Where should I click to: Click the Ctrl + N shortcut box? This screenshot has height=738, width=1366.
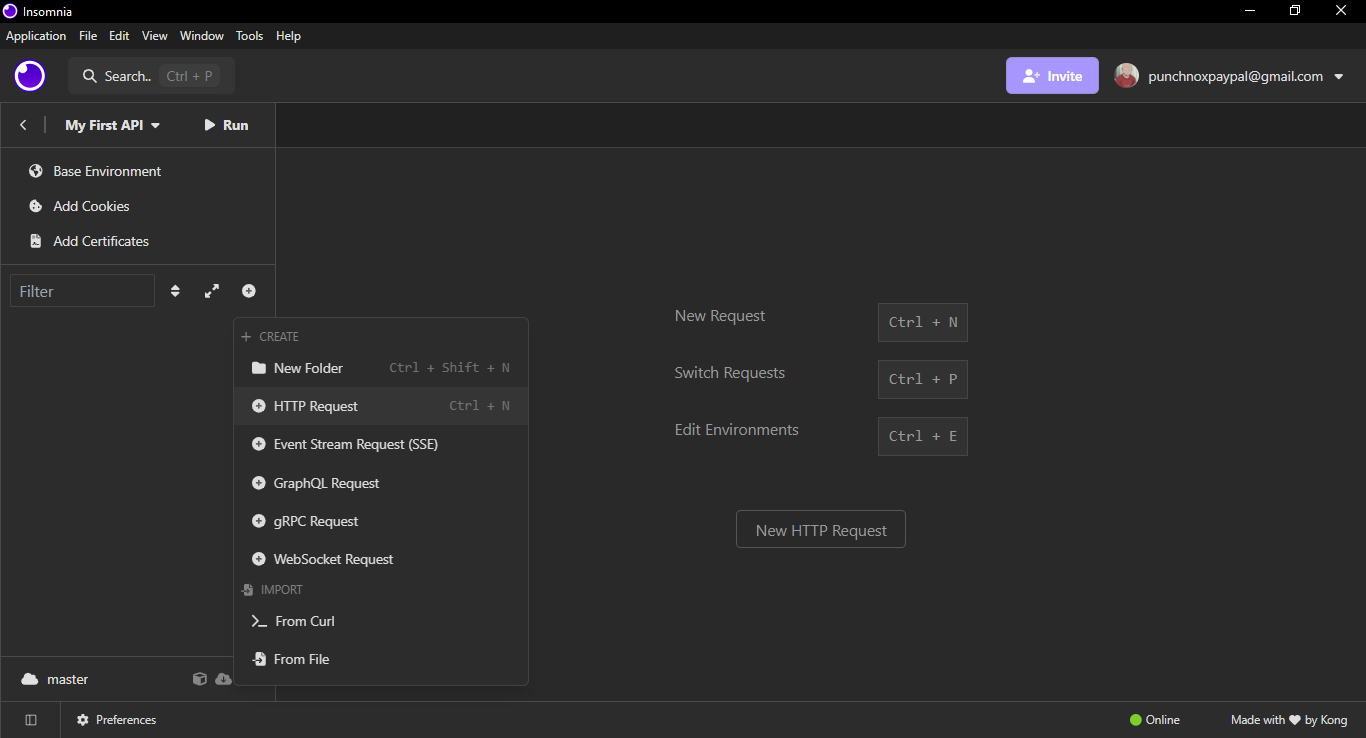coord(923,322)
